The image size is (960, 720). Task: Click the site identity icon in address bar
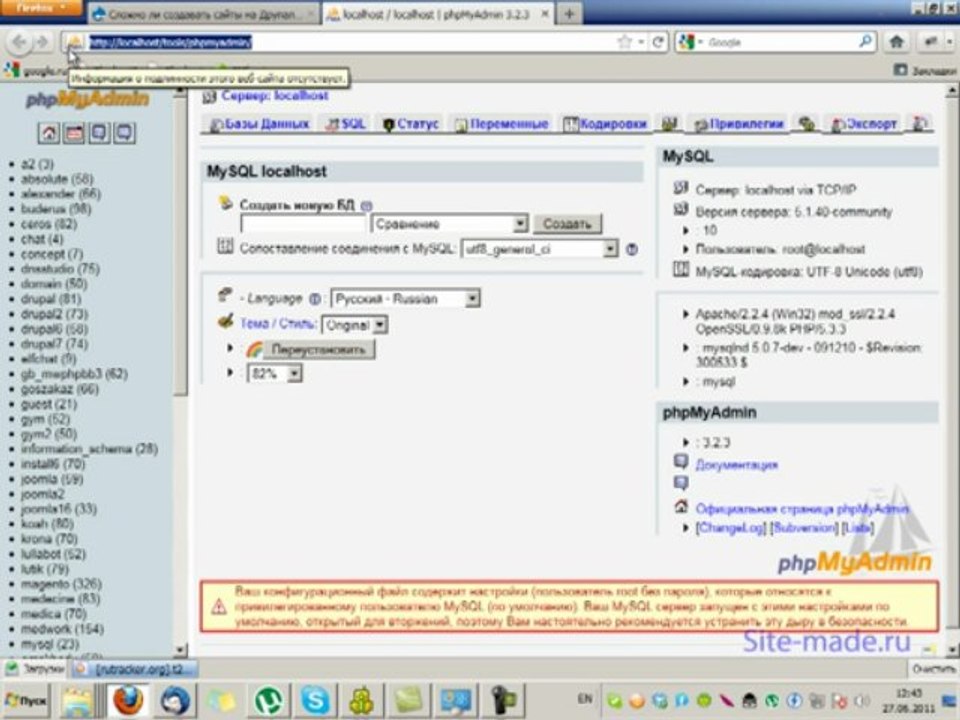(x=74, y=42)
